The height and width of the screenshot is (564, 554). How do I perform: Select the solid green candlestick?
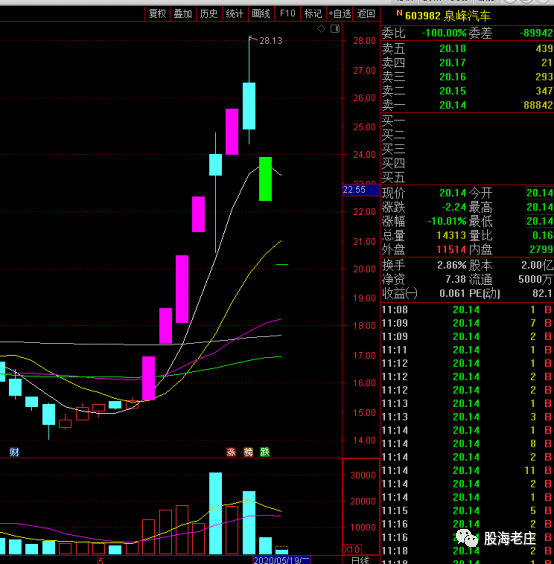pyautogui.click(x=265, y=179)
